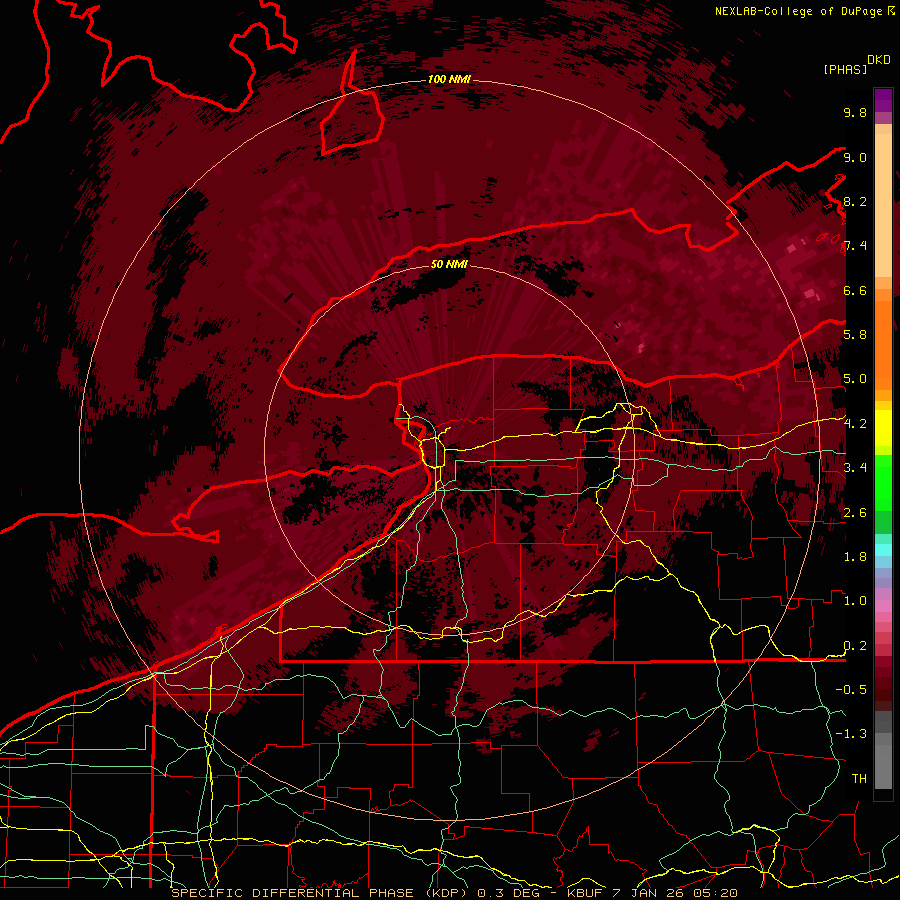Image resolution: width=900 pixels, height=900 pixels.
Task: Click the 100 NMI range ring label
Action: tap(449, 79)
